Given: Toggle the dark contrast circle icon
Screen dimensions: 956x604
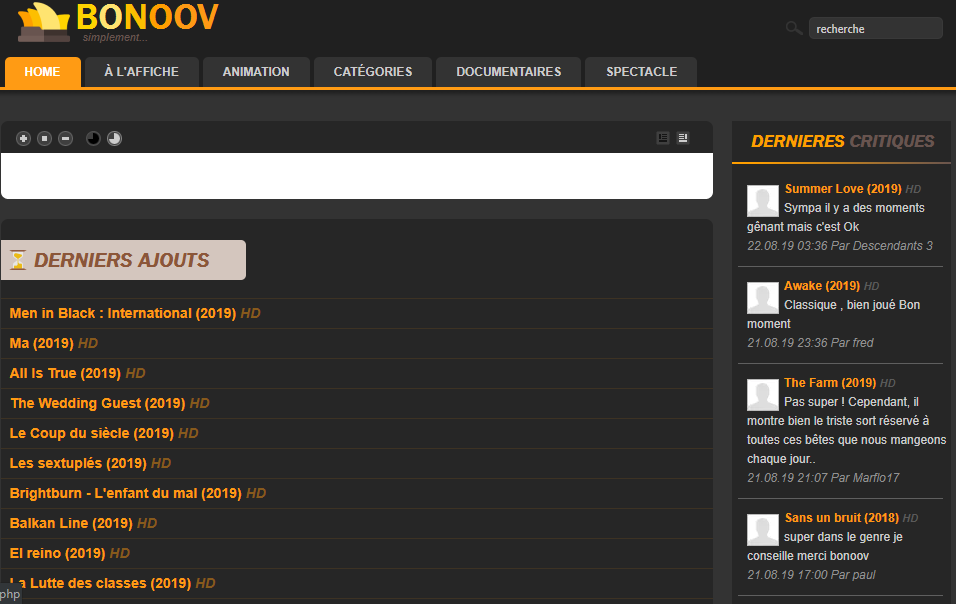Looking at the screenshot, I should [x=93, y=138].
